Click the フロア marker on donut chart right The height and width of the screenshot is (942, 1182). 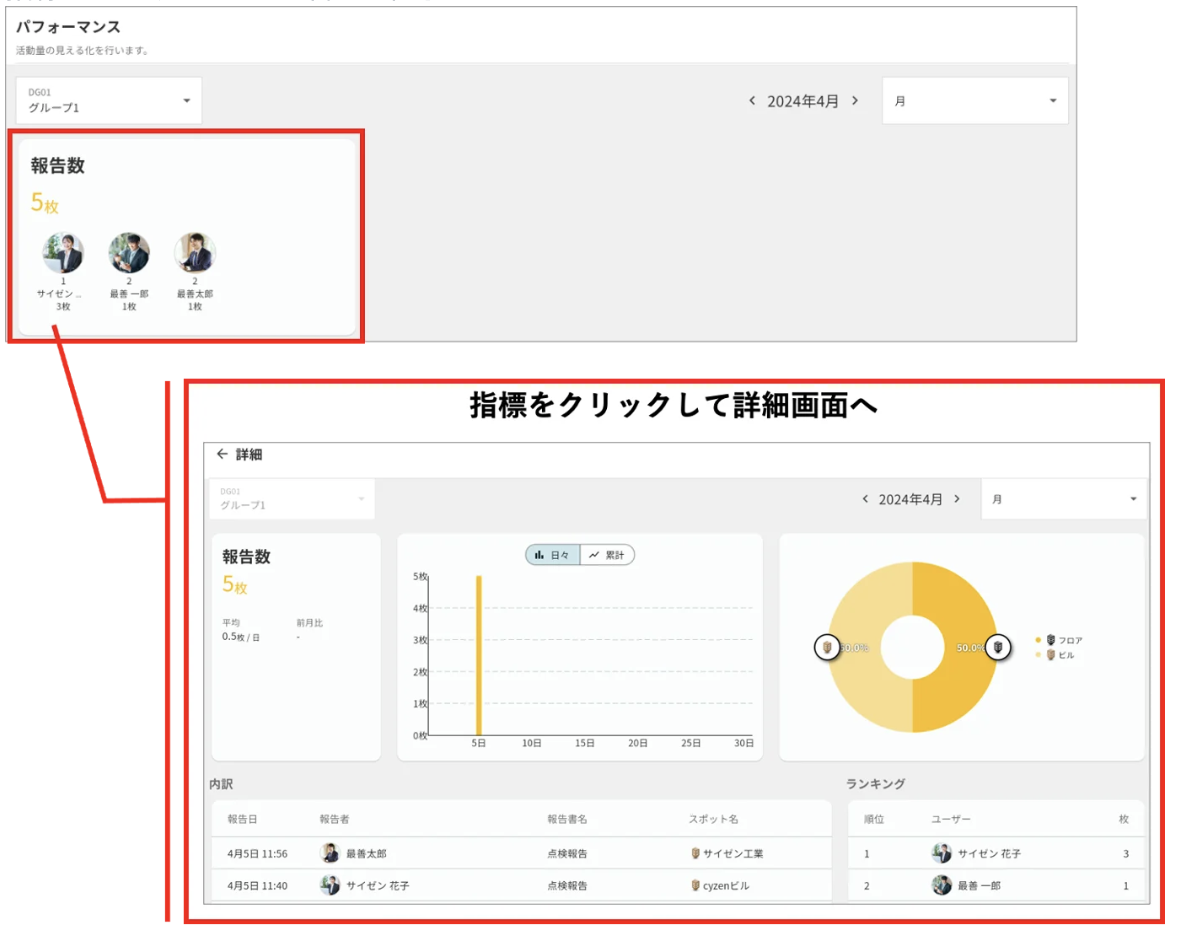998,647
